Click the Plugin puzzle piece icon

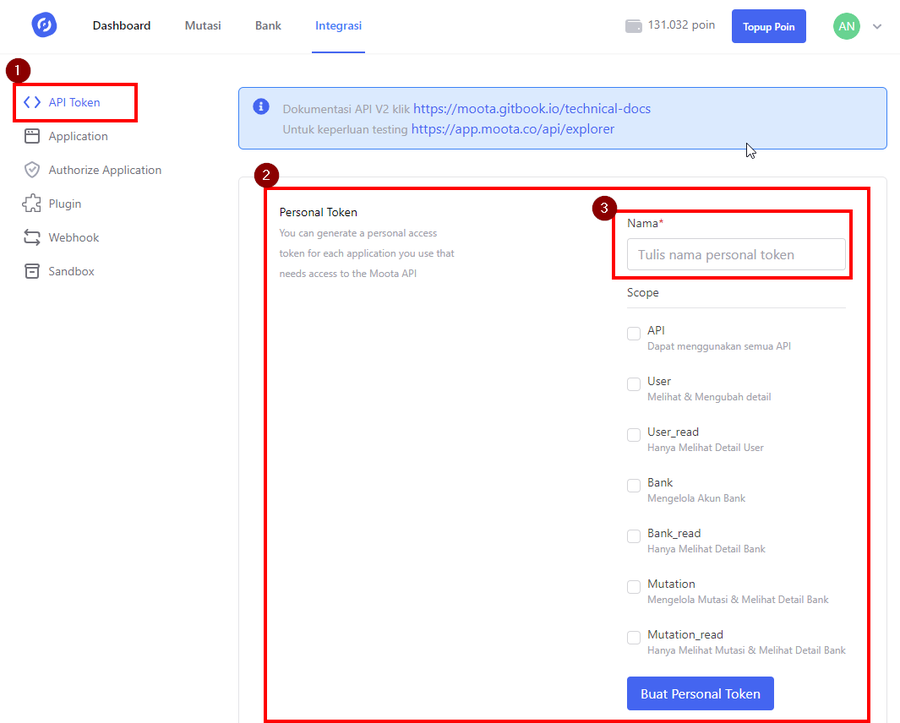pos(32,204)
